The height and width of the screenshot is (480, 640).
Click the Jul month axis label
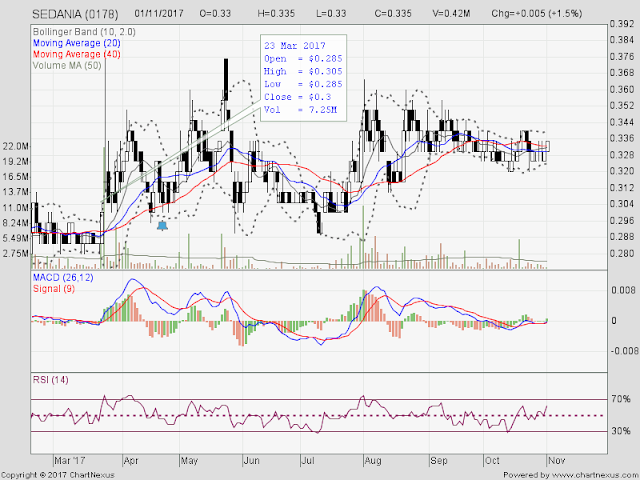click(x=308, y=461)
